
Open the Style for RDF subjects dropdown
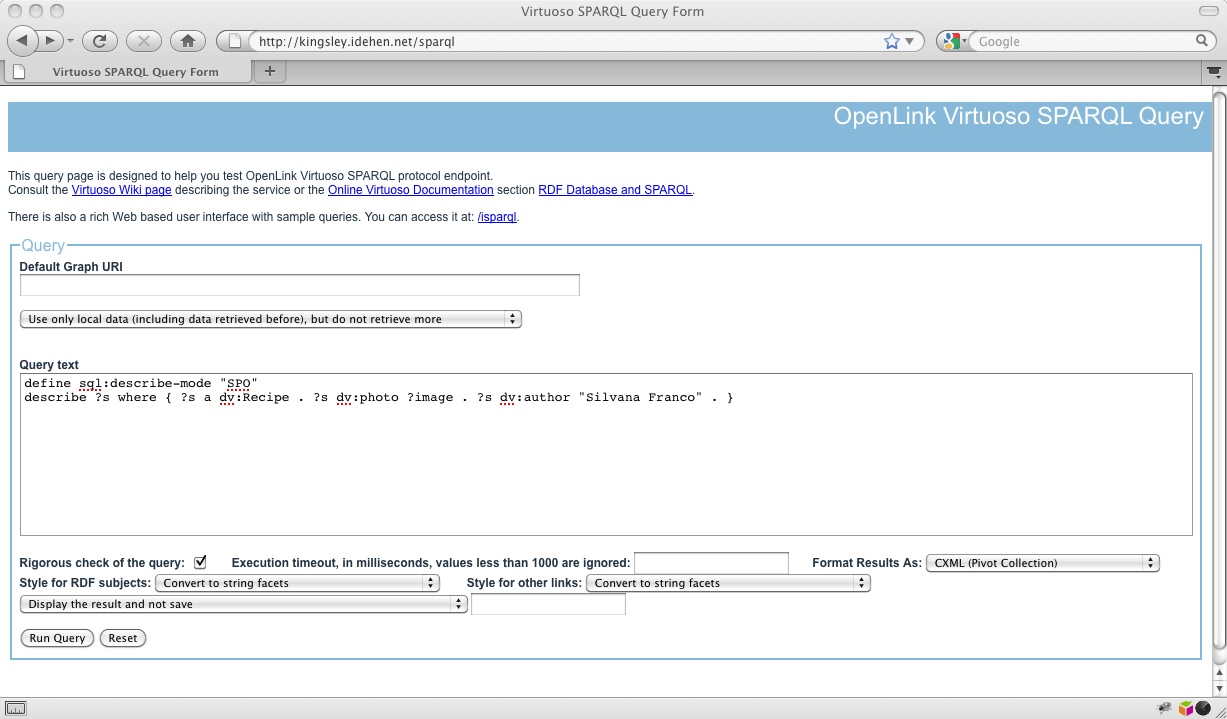pyautogui.click(x=297, y=583)
